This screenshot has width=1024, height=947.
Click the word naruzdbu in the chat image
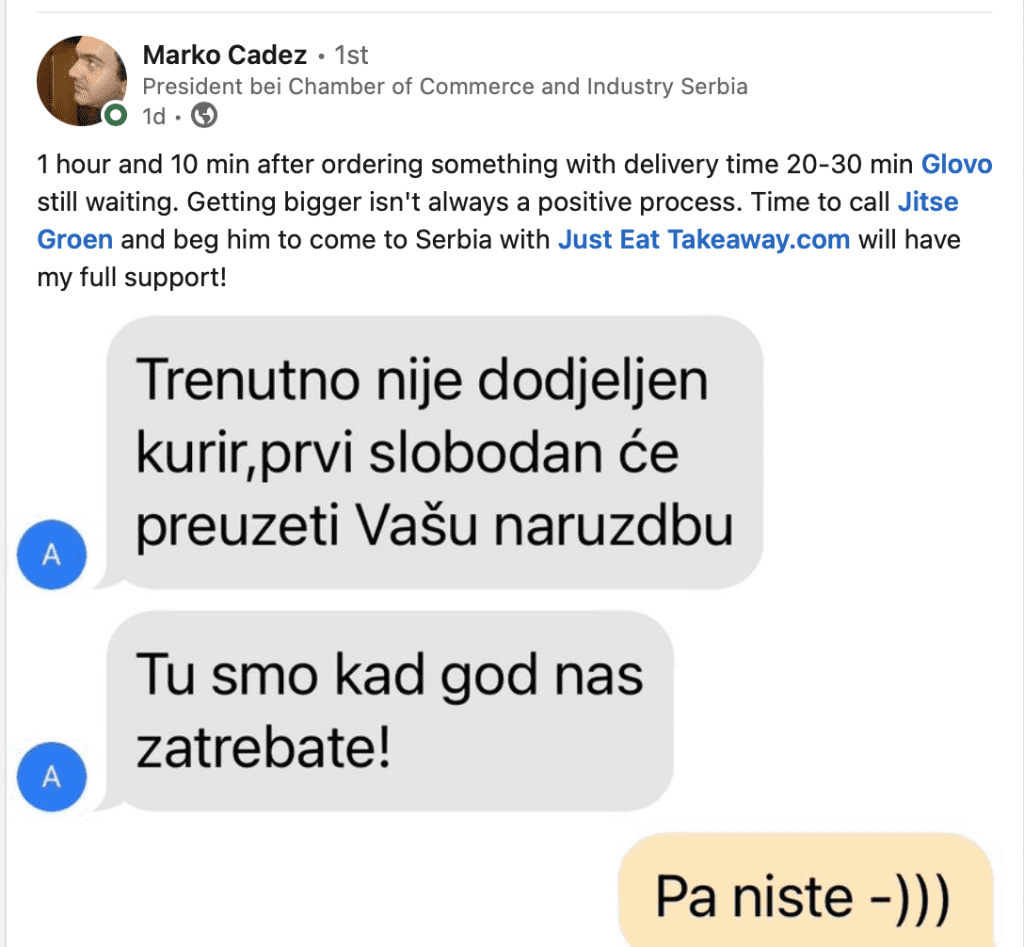(614, 526)
